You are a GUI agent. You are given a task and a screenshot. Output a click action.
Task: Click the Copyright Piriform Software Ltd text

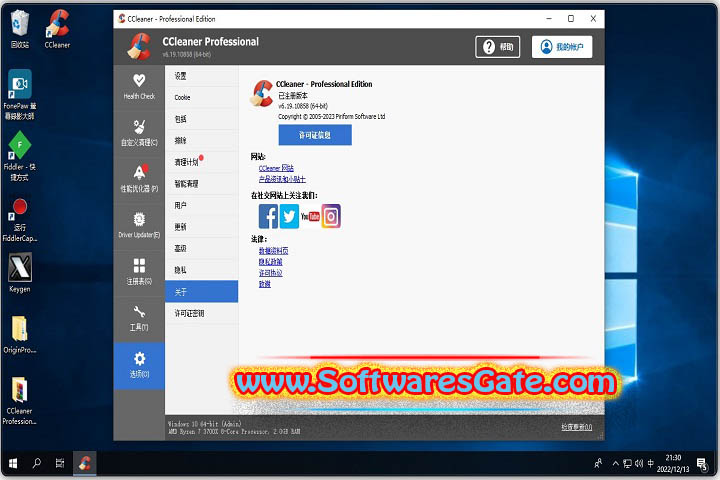pos(332,117)
